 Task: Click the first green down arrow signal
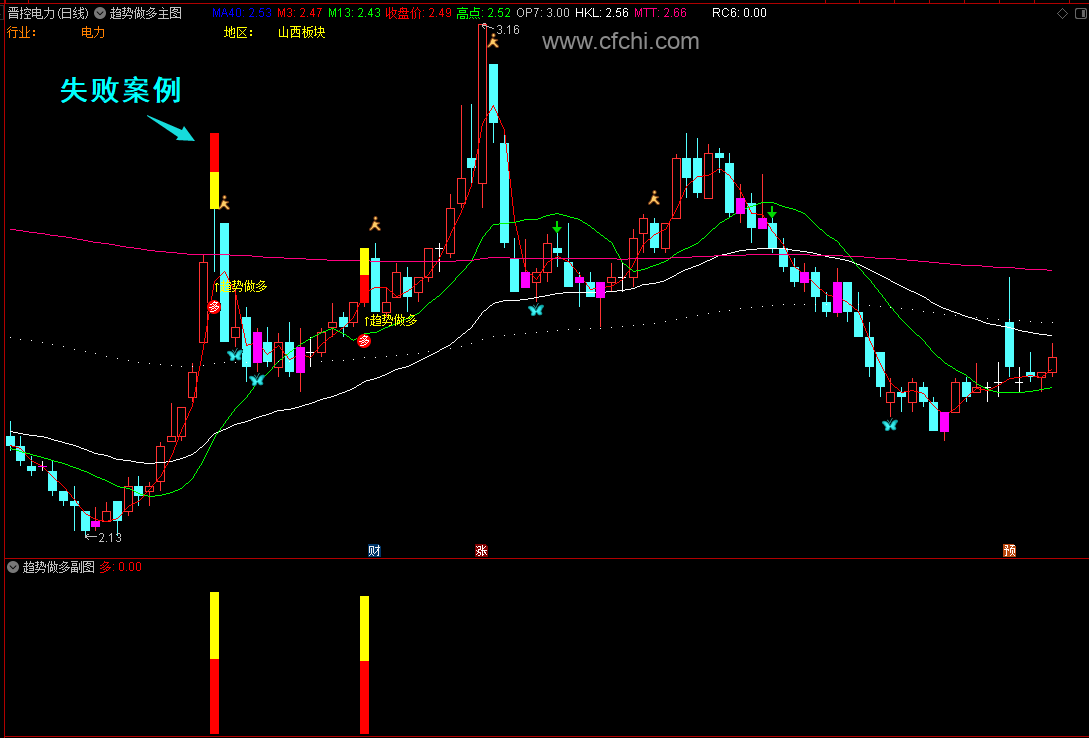point(557,227)
